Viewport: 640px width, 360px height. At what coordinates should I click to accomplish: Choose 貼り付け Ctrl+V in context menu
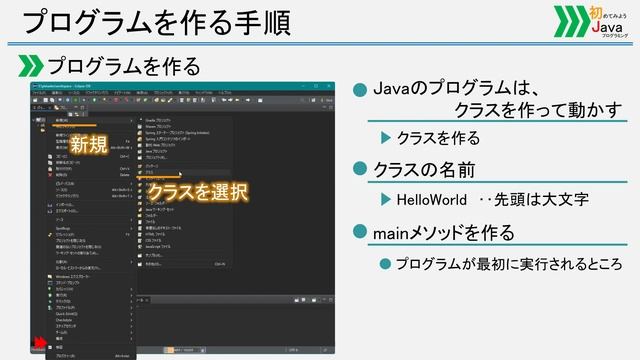(x=92, y=169)
